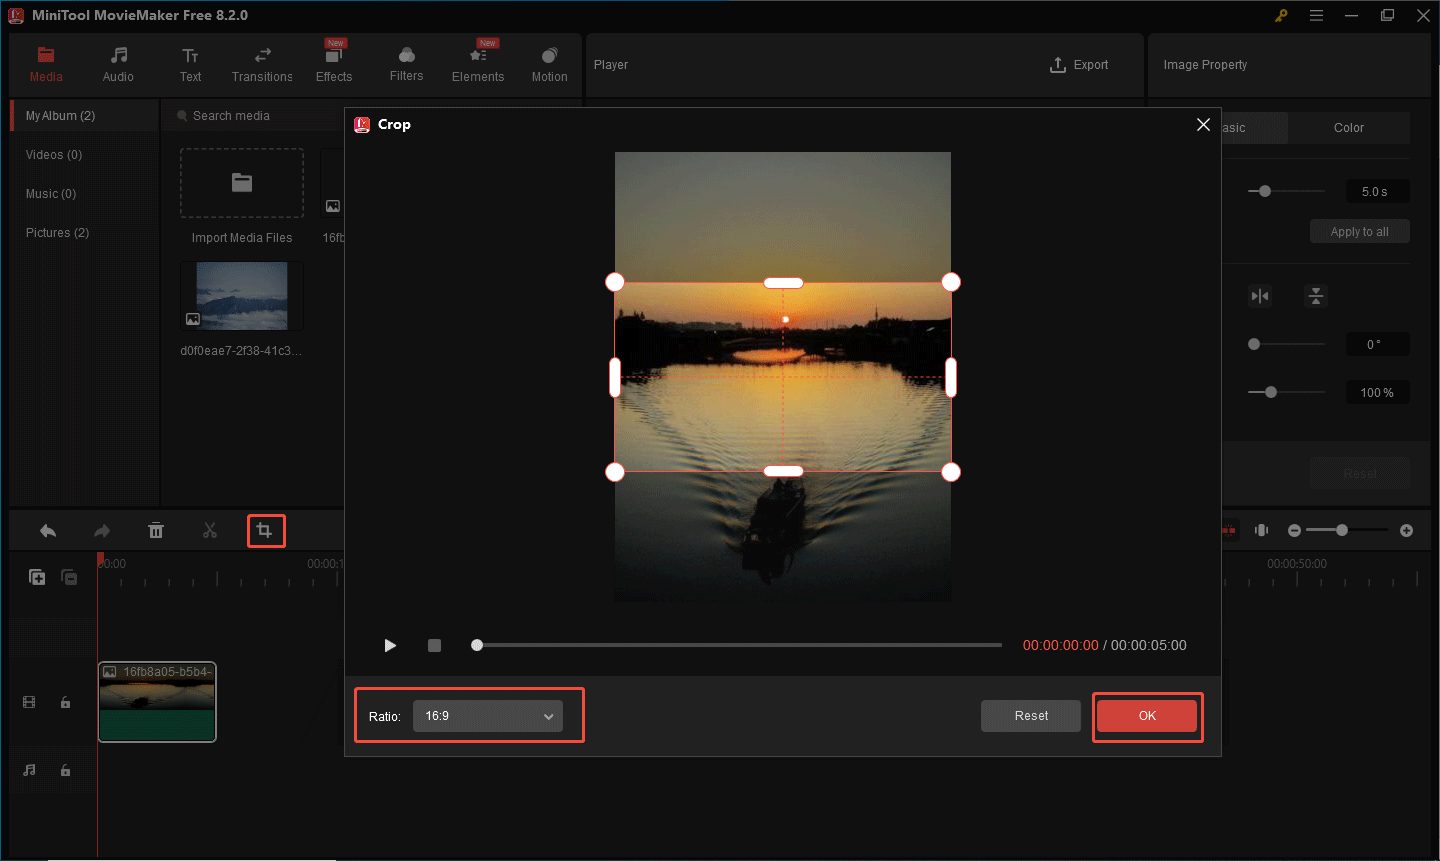Stop the crop preview playback
Viewport: 1440px width, 861px height.
[x=434, y=645]
